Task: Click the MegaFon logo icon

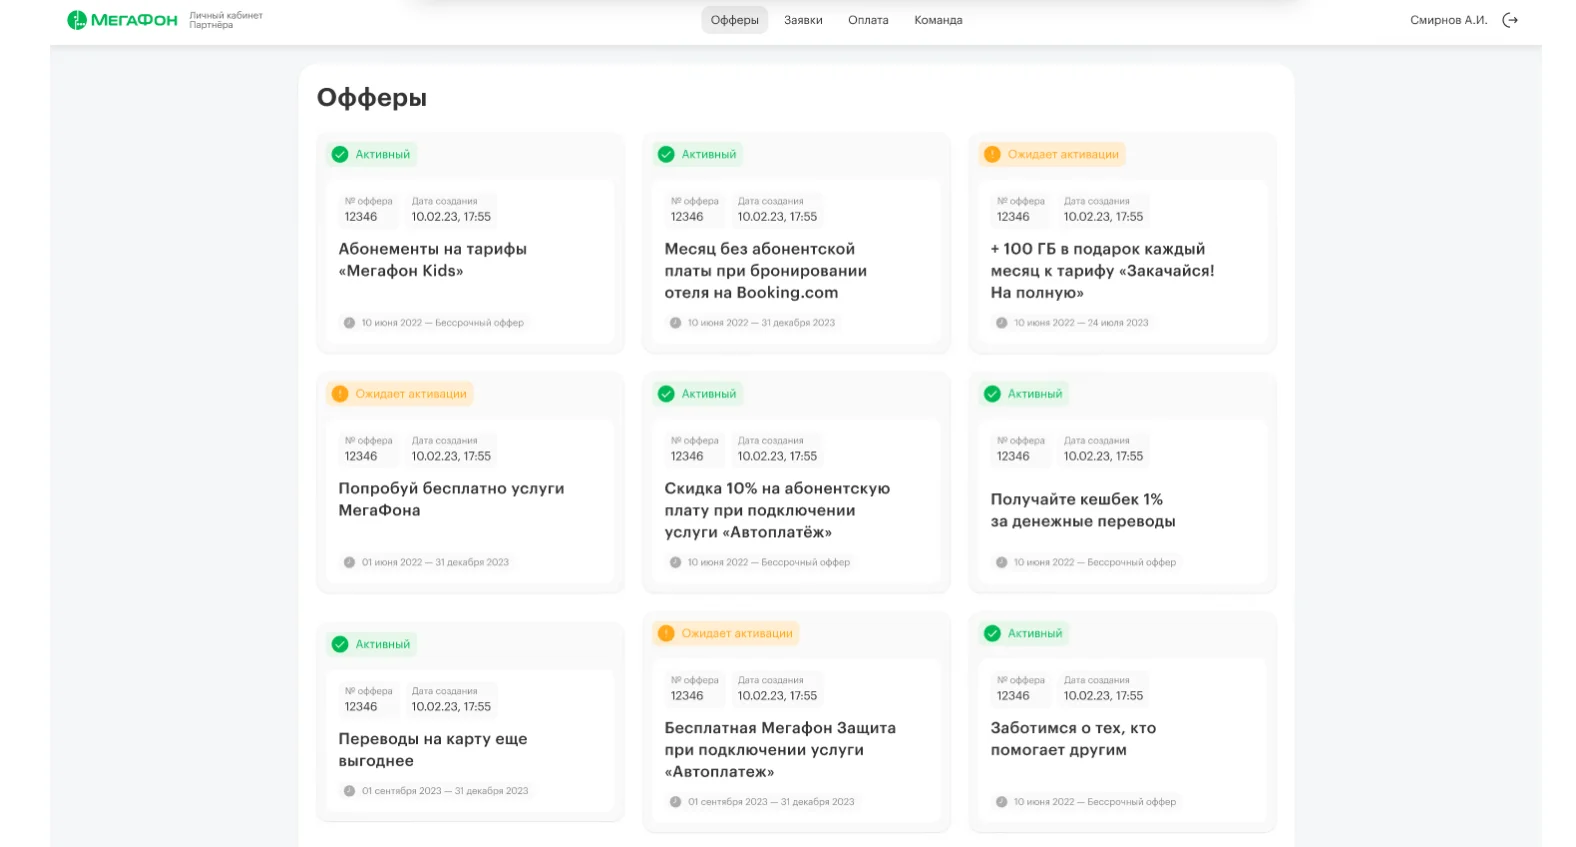Action: [77, 20]
